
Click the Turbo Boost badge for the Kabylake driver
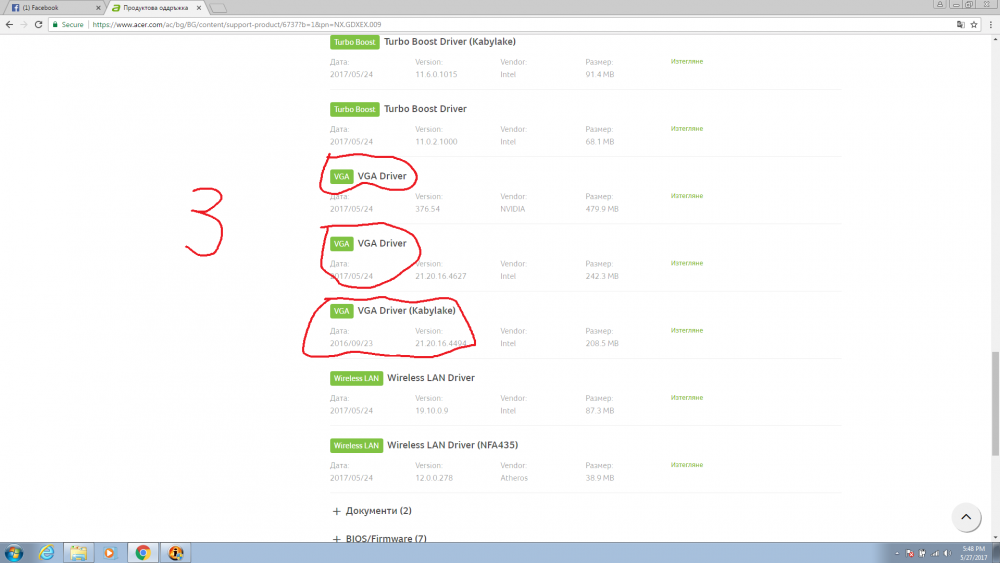click(x=355, y=42)
